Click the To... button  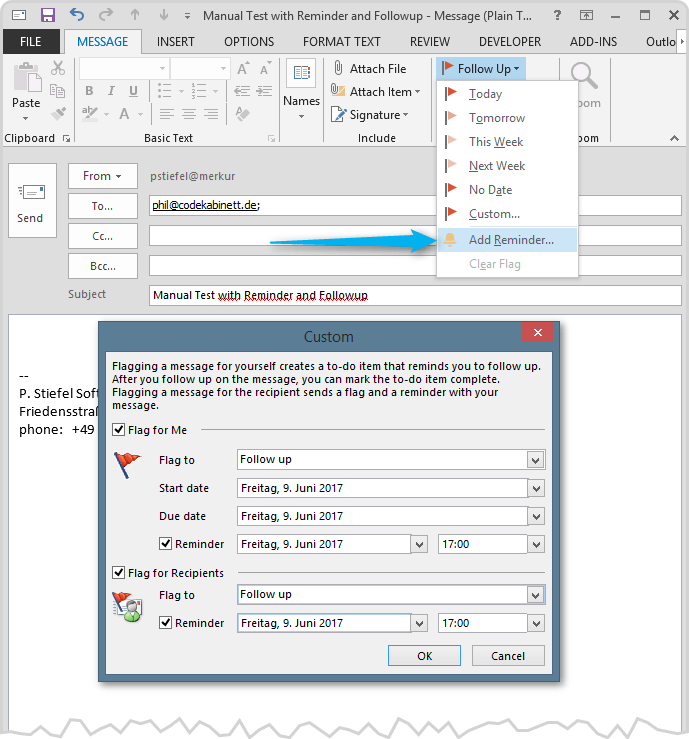tap(103, 206)
